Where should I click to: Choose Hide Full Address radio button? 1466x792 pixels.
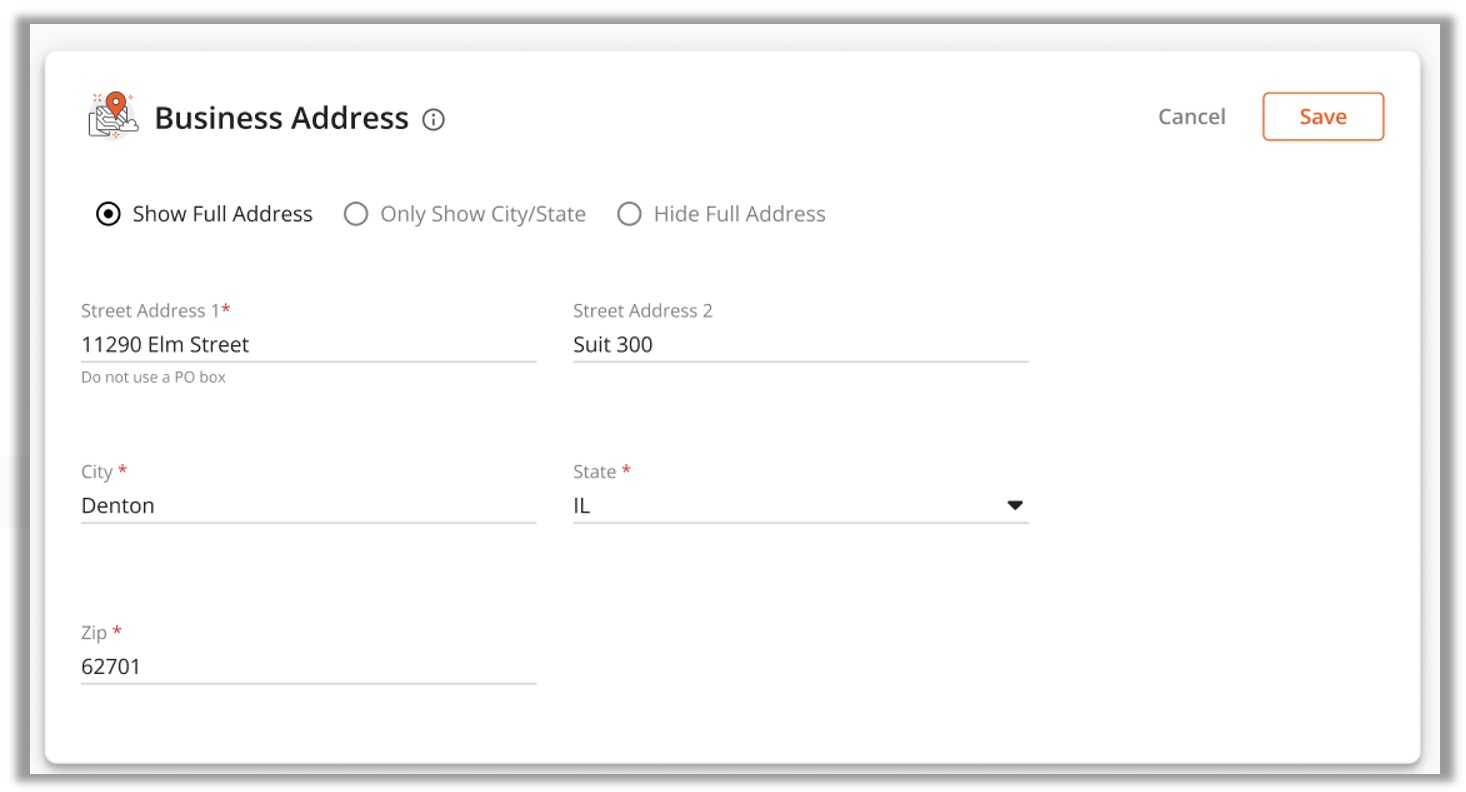point(629,214)
